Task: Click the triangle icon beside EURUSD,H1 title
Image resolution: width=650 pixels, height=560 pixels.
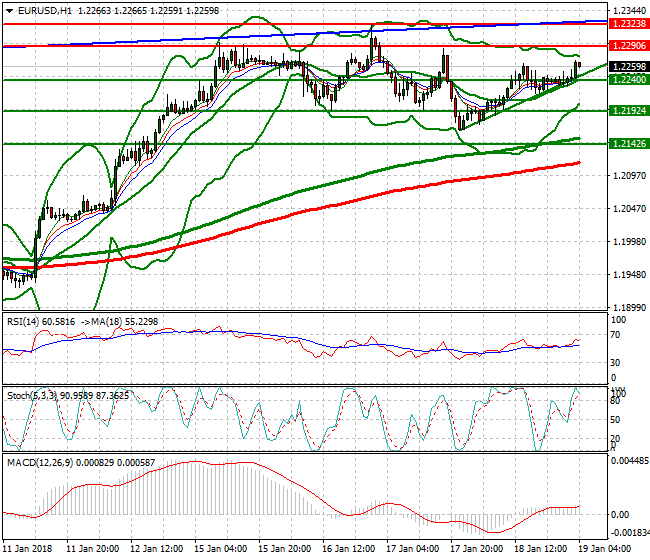Action: tap(9, 9)
